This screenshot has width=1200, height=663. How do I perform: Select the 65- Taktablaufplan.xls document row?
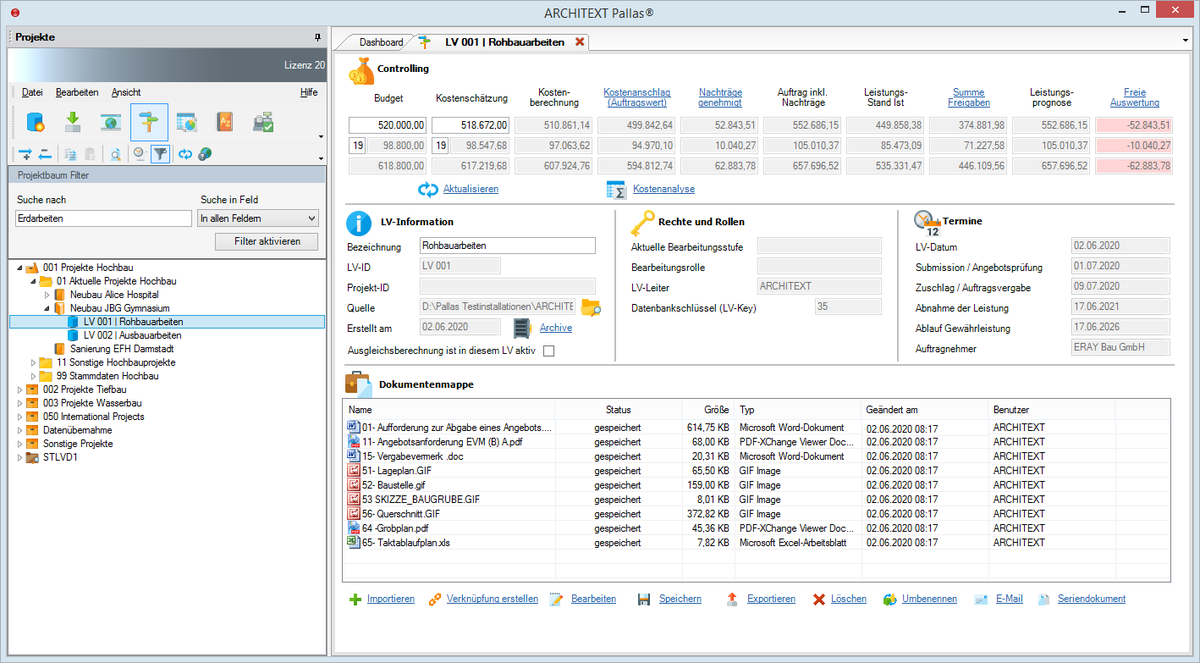coord(755,542)
